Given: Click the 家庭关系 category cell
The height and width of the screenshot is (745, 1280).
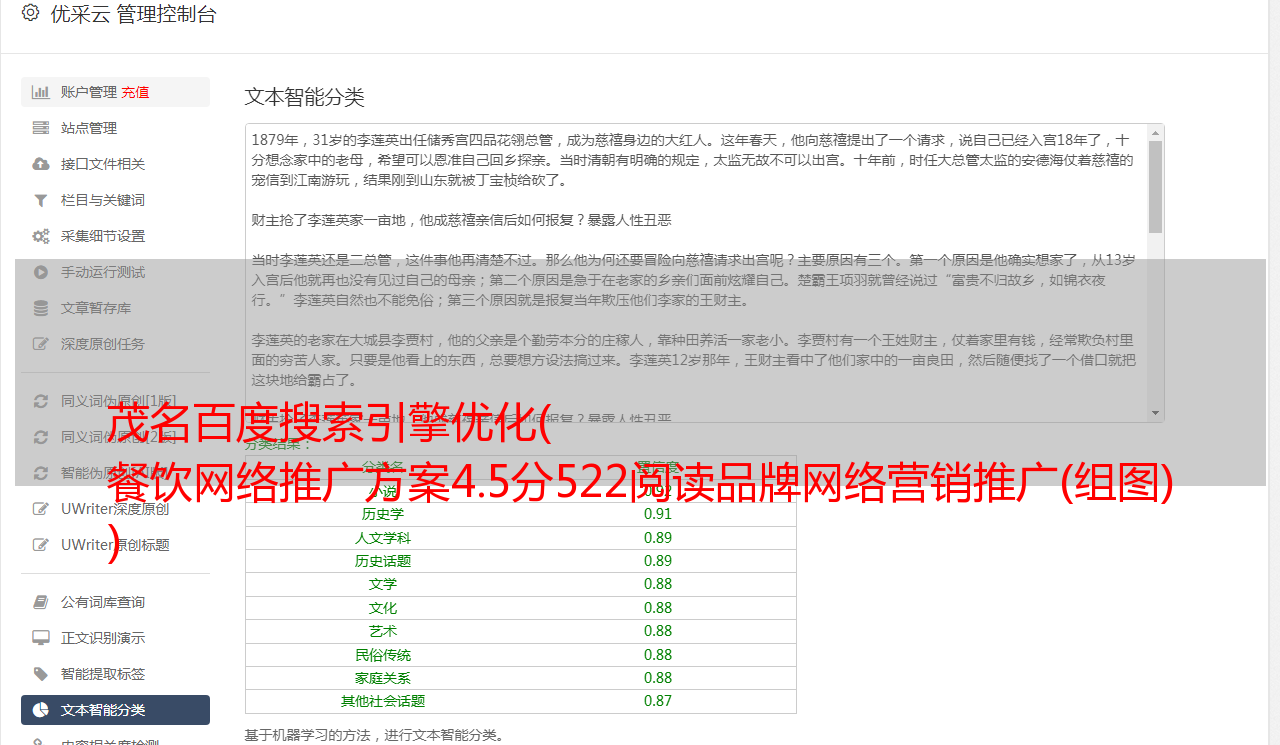Looking at the screenshot, I should [383, 678].
